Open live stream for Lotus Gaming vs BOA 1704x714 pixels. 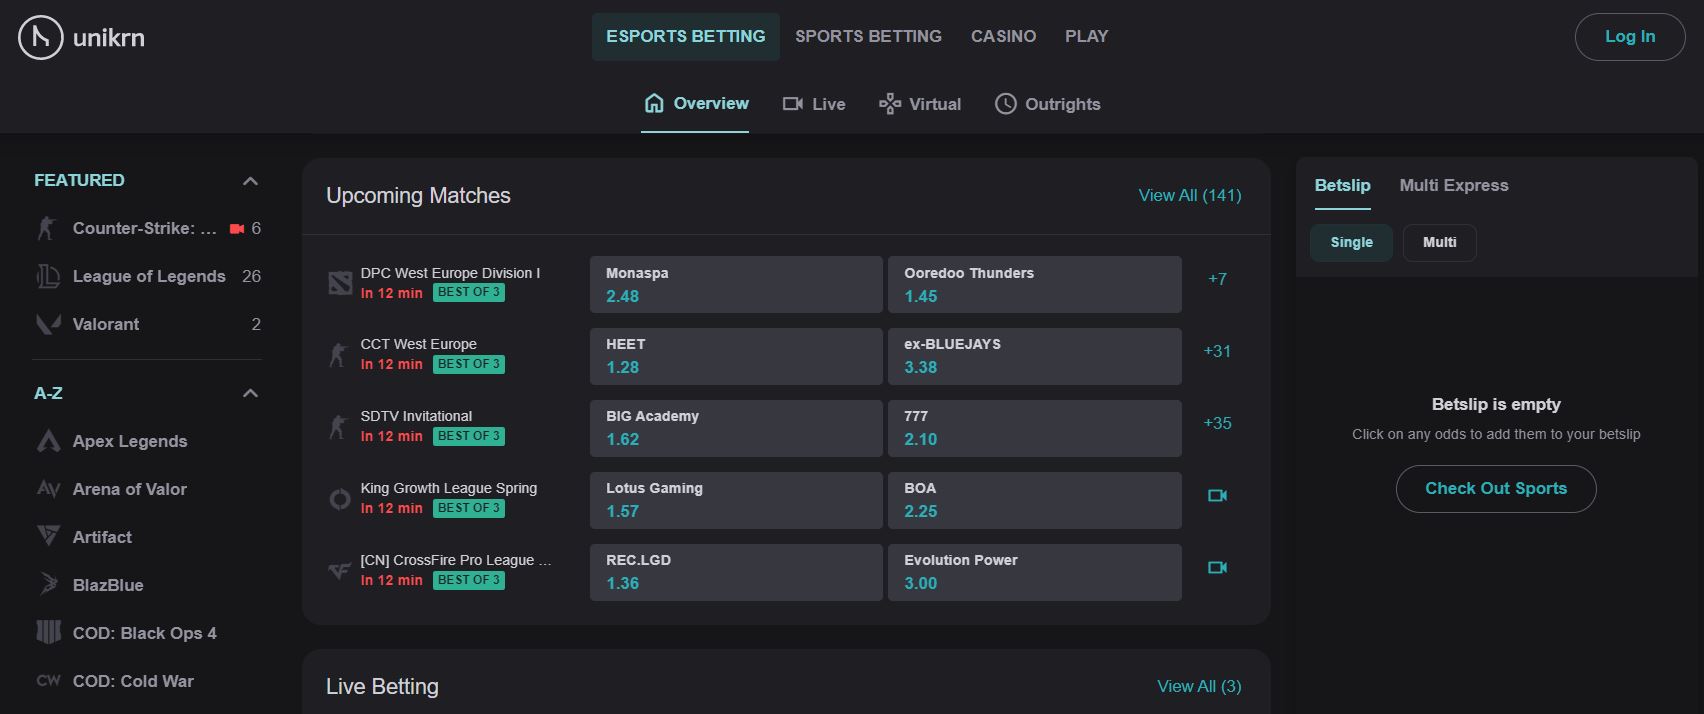tap(1217, 495)
